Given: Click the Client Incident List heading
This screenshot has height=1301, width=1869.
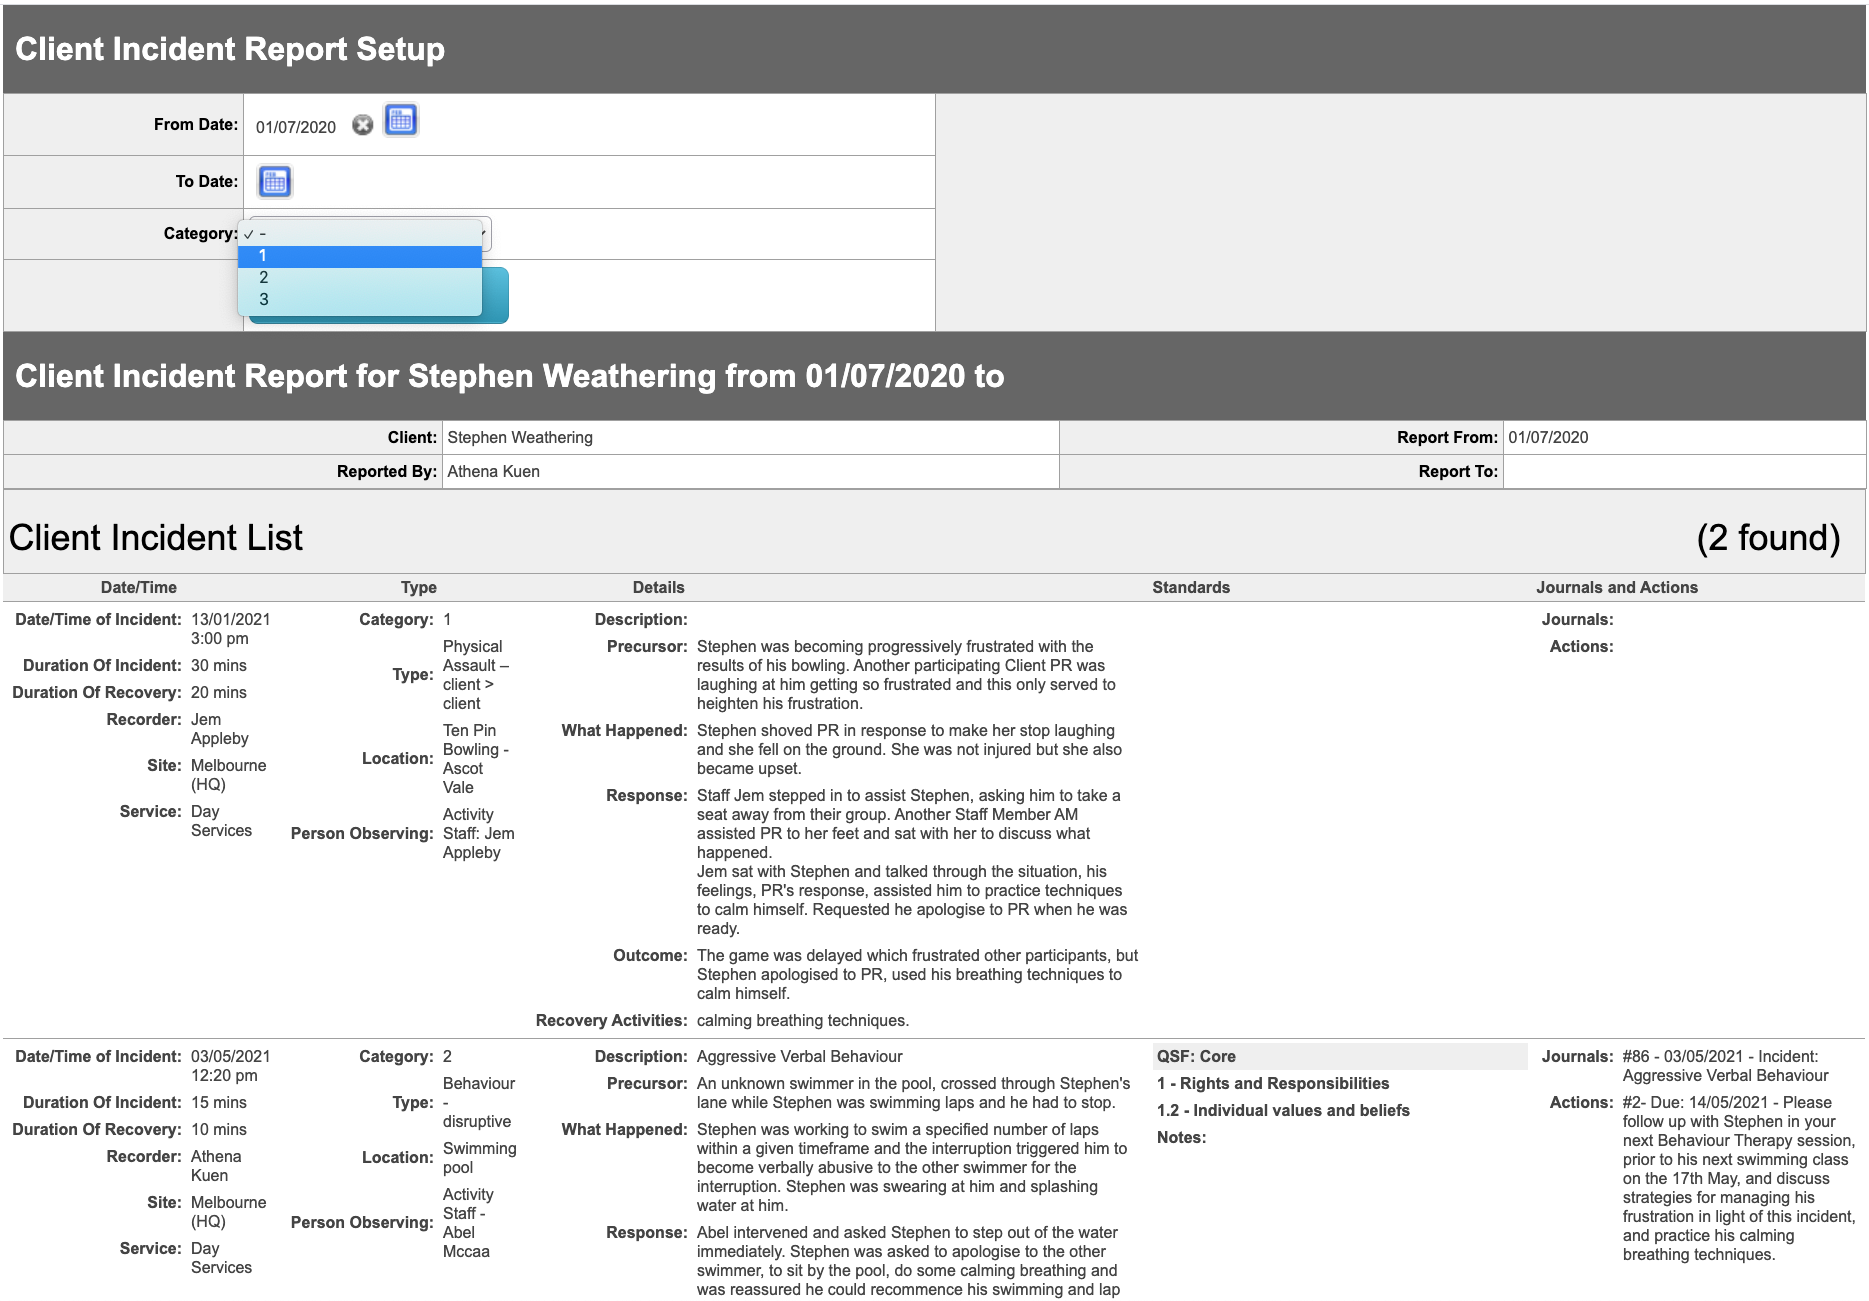Looking at the screenshot, I should [x=154, y=538].
